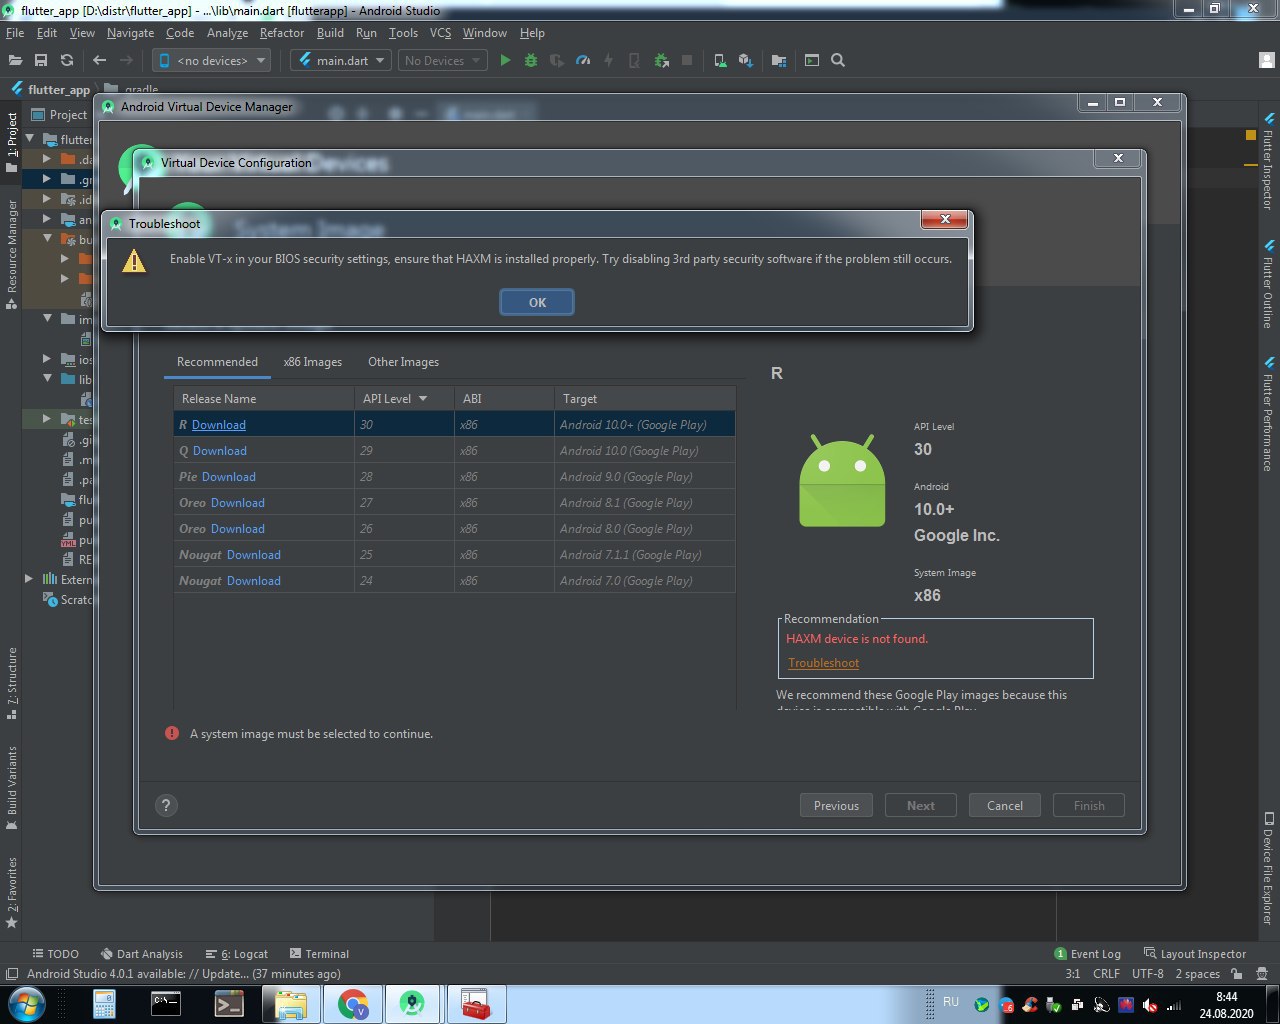Click the Target column header
Image resolution: width=1280 pixels, height=1024 pixels.
(x=645, y=398)
